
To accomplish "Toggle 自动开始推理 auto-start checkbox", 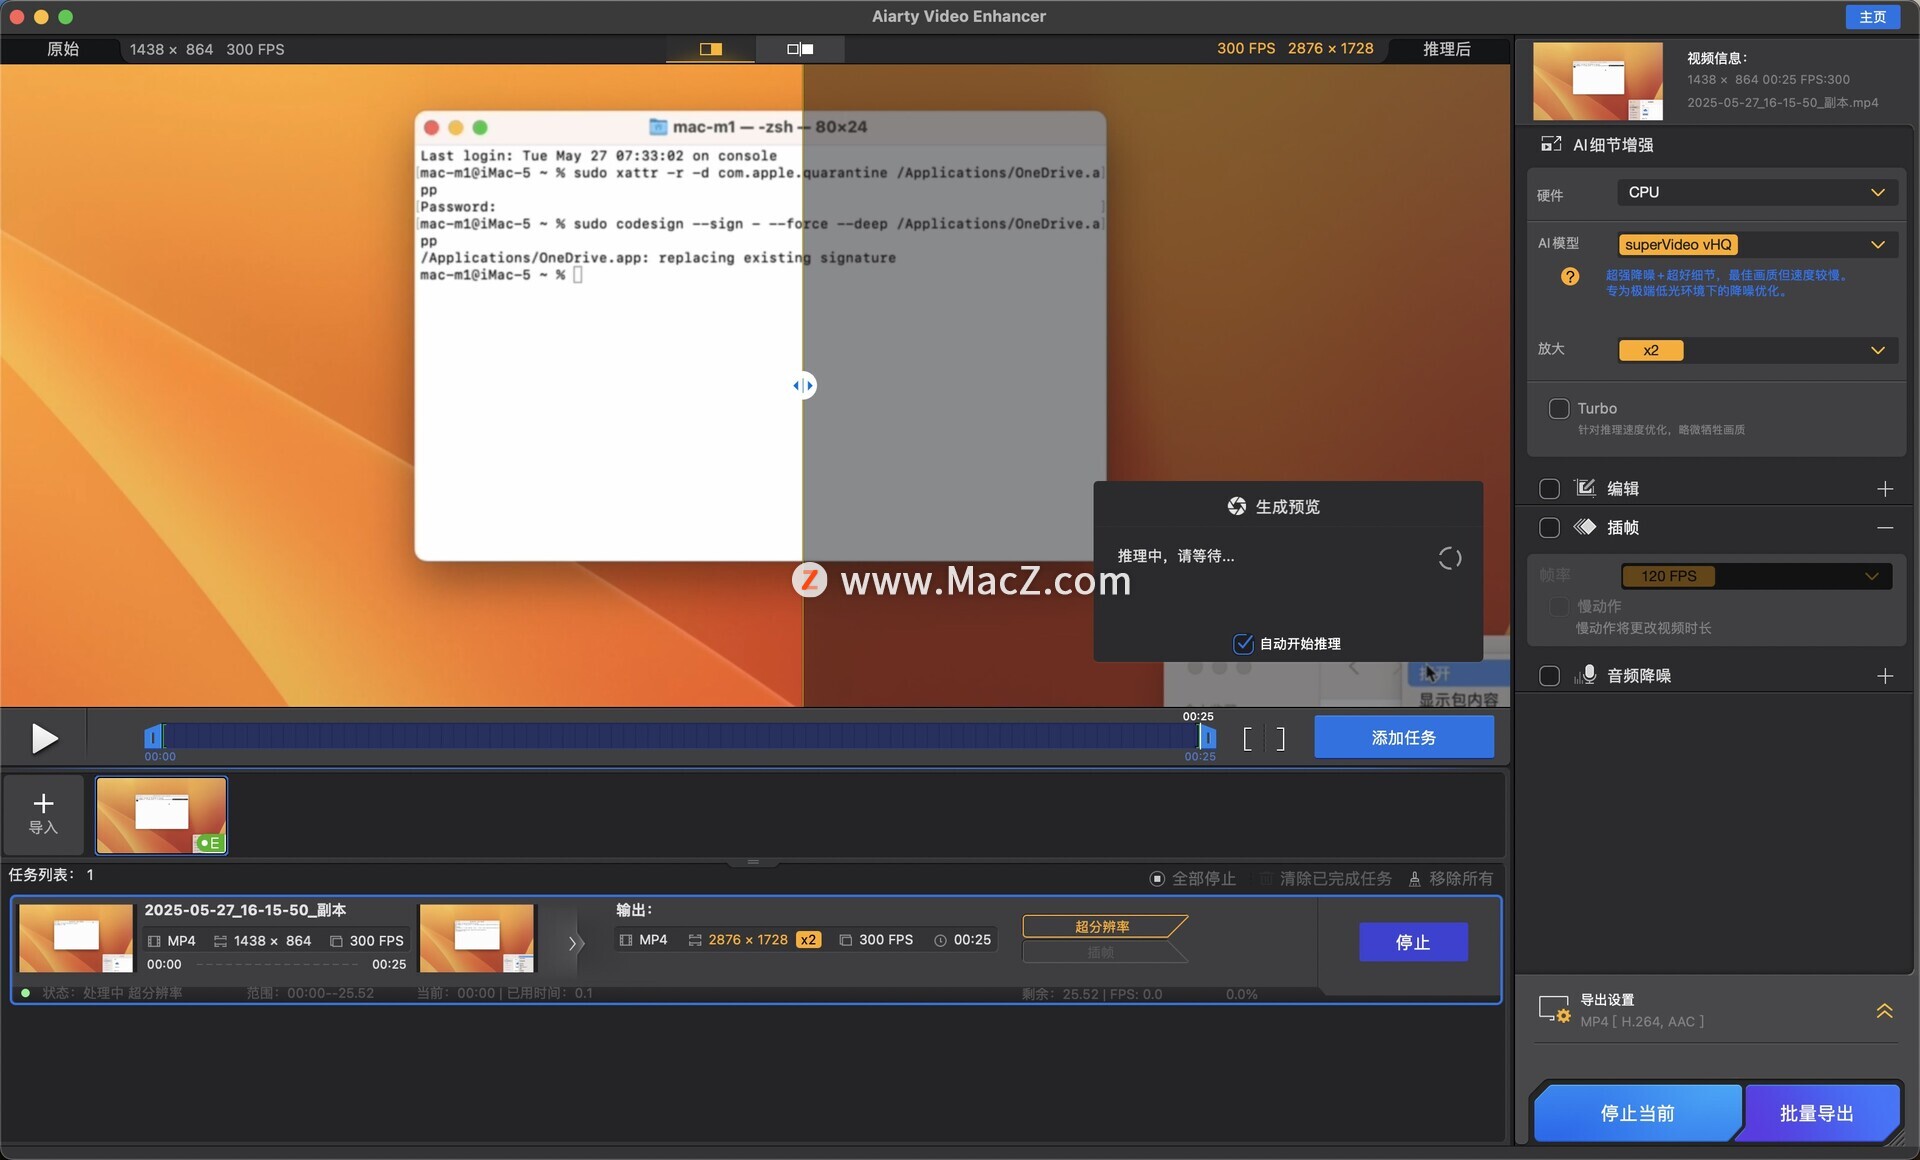I will pyautogui.click(x=1243, y=644).
